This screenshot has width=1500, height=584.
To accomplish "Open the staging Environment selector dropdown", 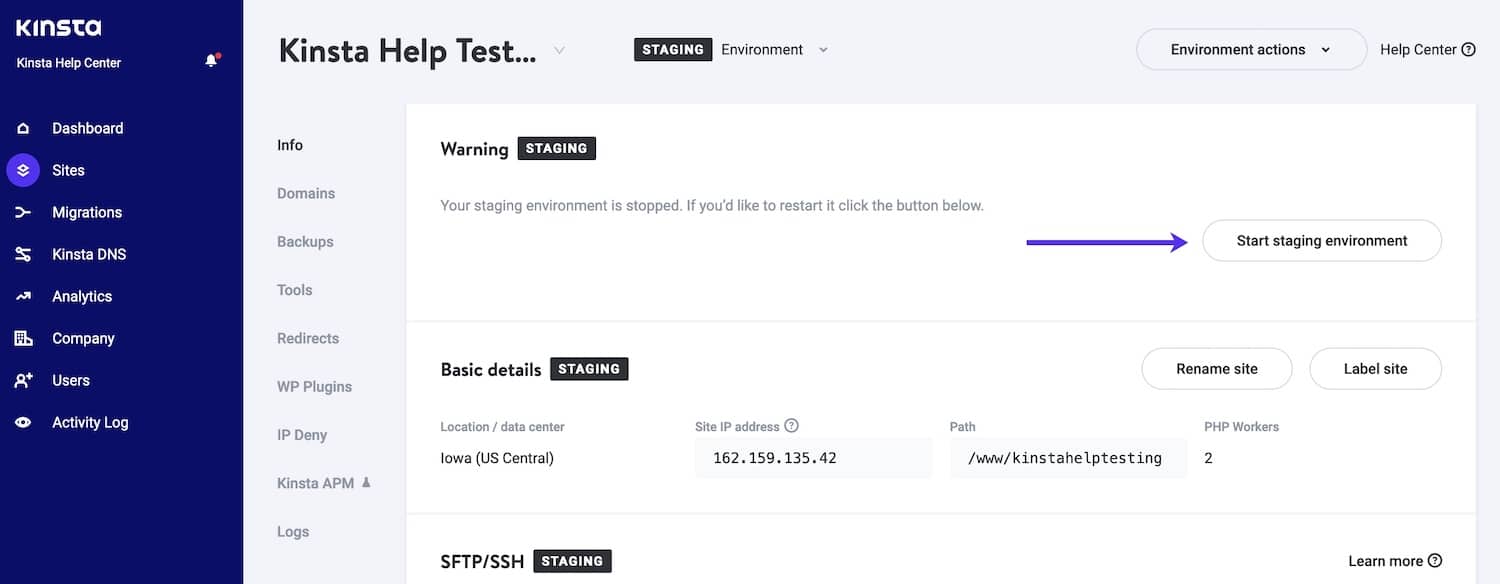I will tap(822, 50).
